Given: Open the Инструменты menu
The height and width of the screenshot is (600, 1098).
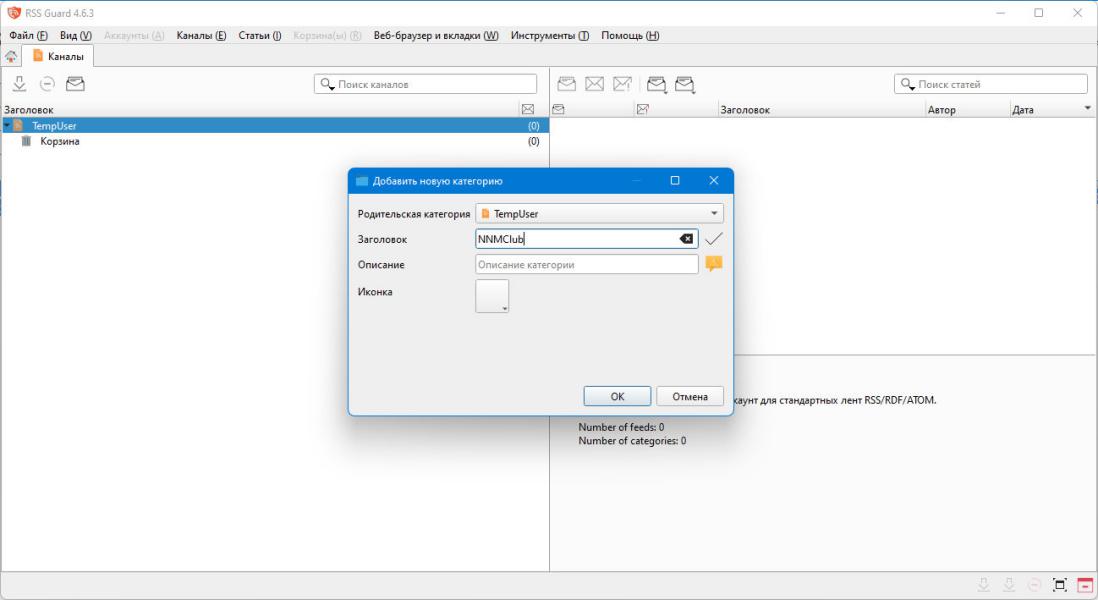Looking at the screenshot, I should [550, 36].
